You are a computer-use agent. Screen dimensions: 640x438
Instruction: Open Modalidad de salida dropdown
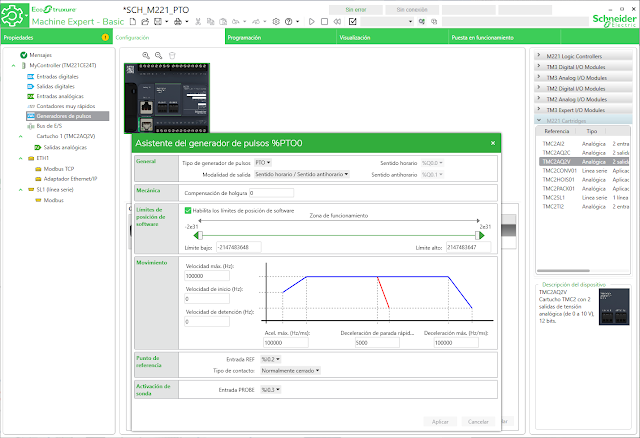pos(302,174)
